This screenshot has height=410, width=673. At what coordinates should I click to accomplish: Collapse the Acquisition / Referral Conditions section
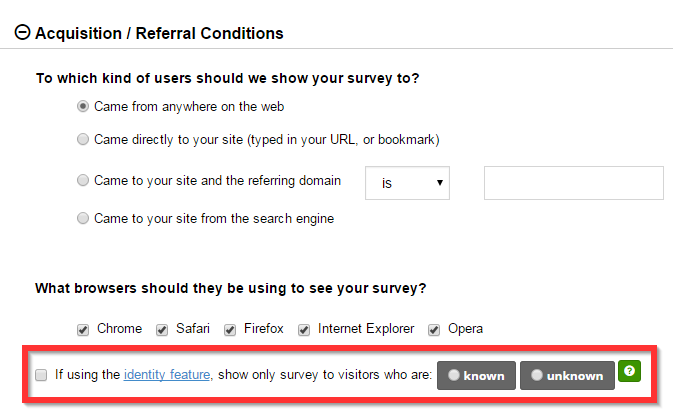[x=23, y=33]
